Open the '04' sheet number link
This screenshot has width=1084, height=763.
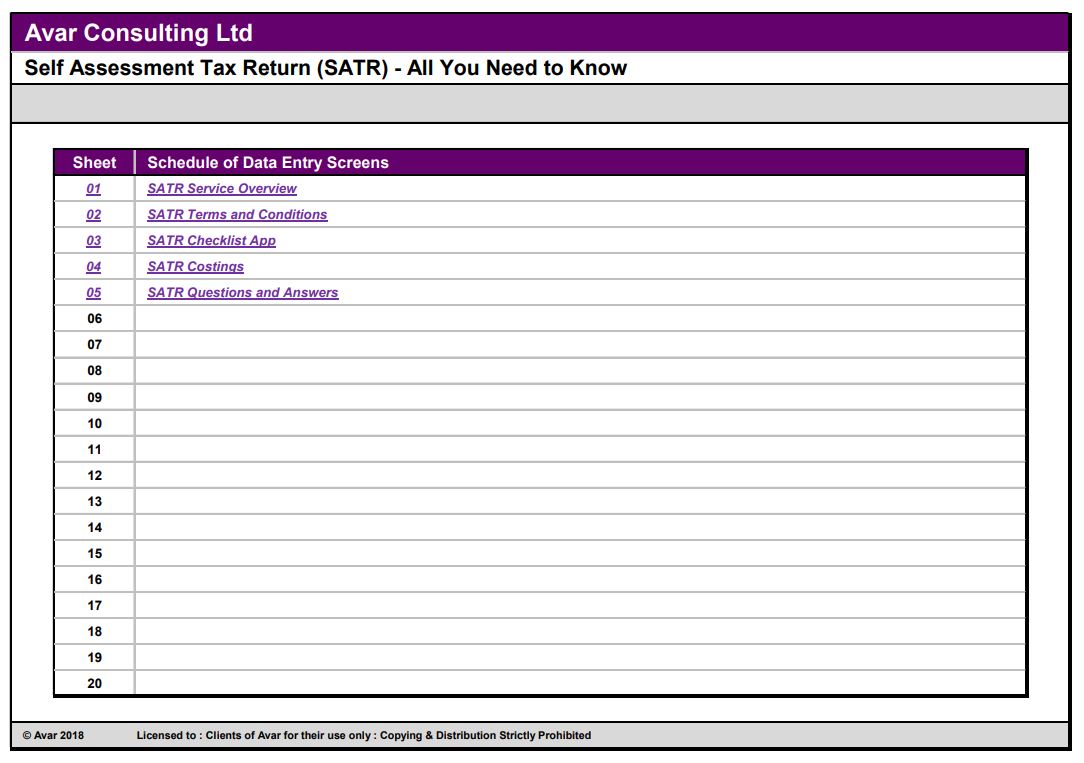point(93,267)
